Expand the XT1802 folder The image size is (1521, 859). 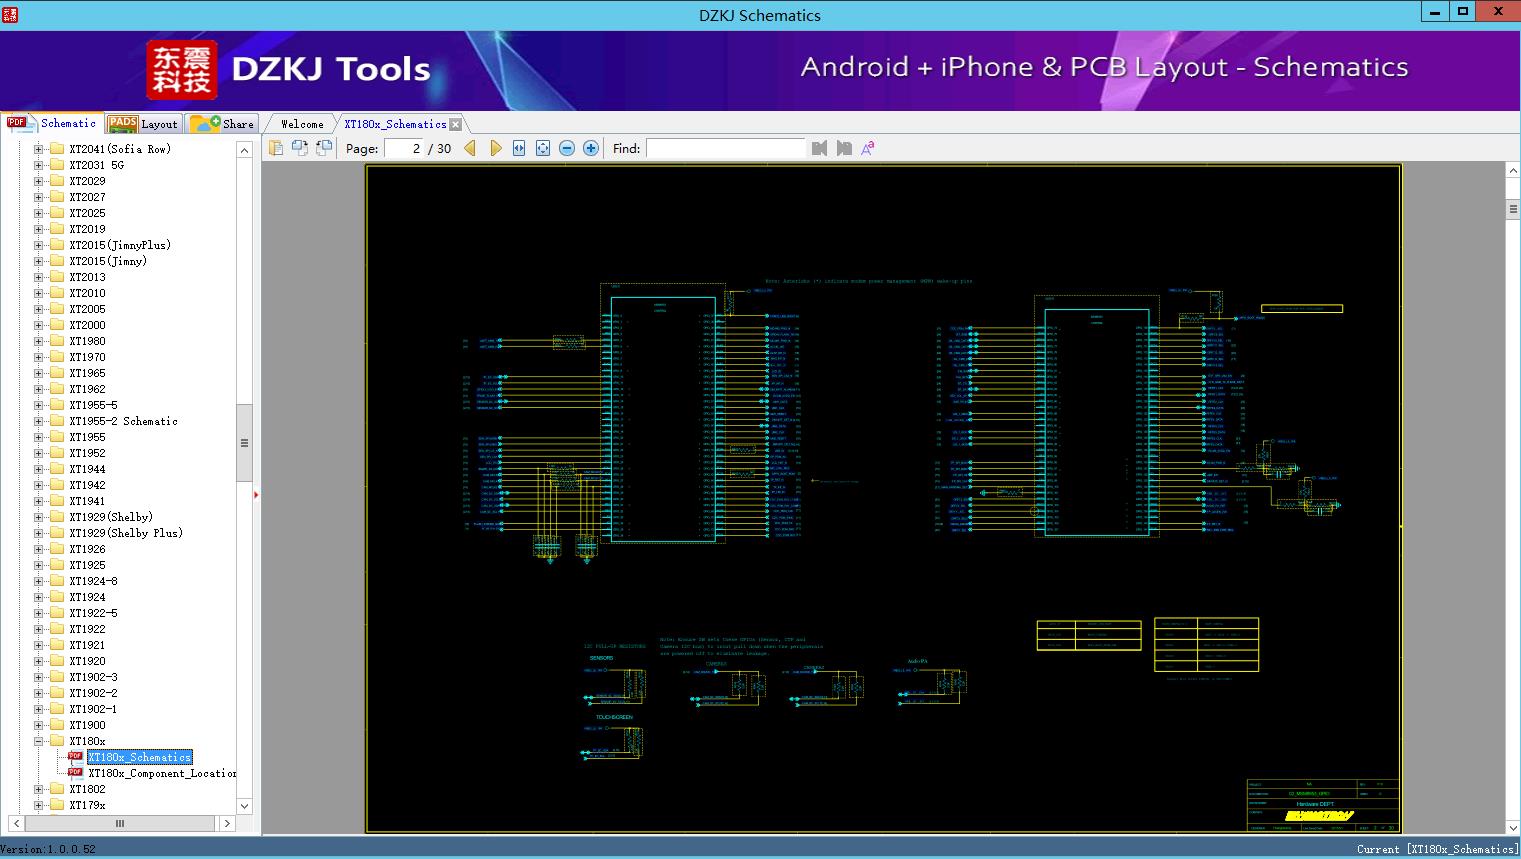click(39, 789)
